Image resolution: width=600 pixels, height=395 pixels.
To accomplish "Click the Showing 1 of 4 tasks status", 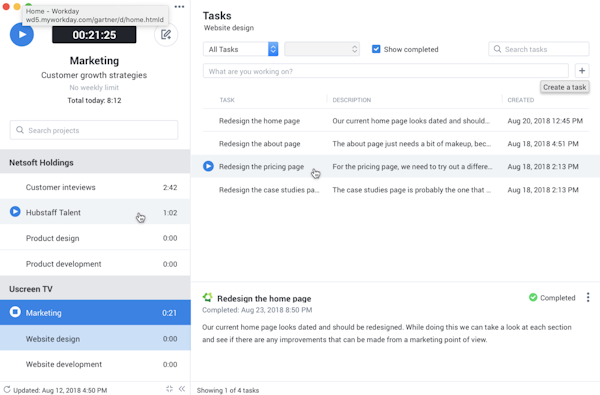I will (x=228, y=390).
